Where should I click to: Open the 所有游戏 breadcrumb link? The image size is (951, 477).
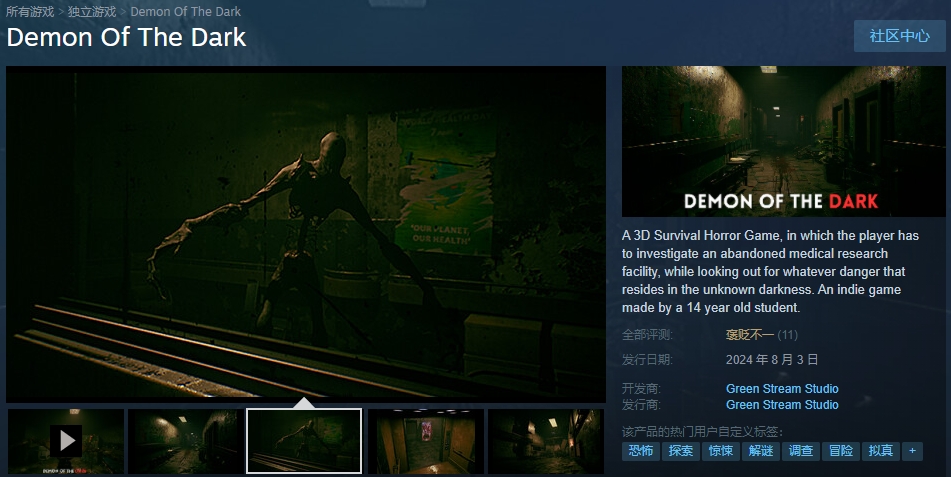[x=30, y=12]
